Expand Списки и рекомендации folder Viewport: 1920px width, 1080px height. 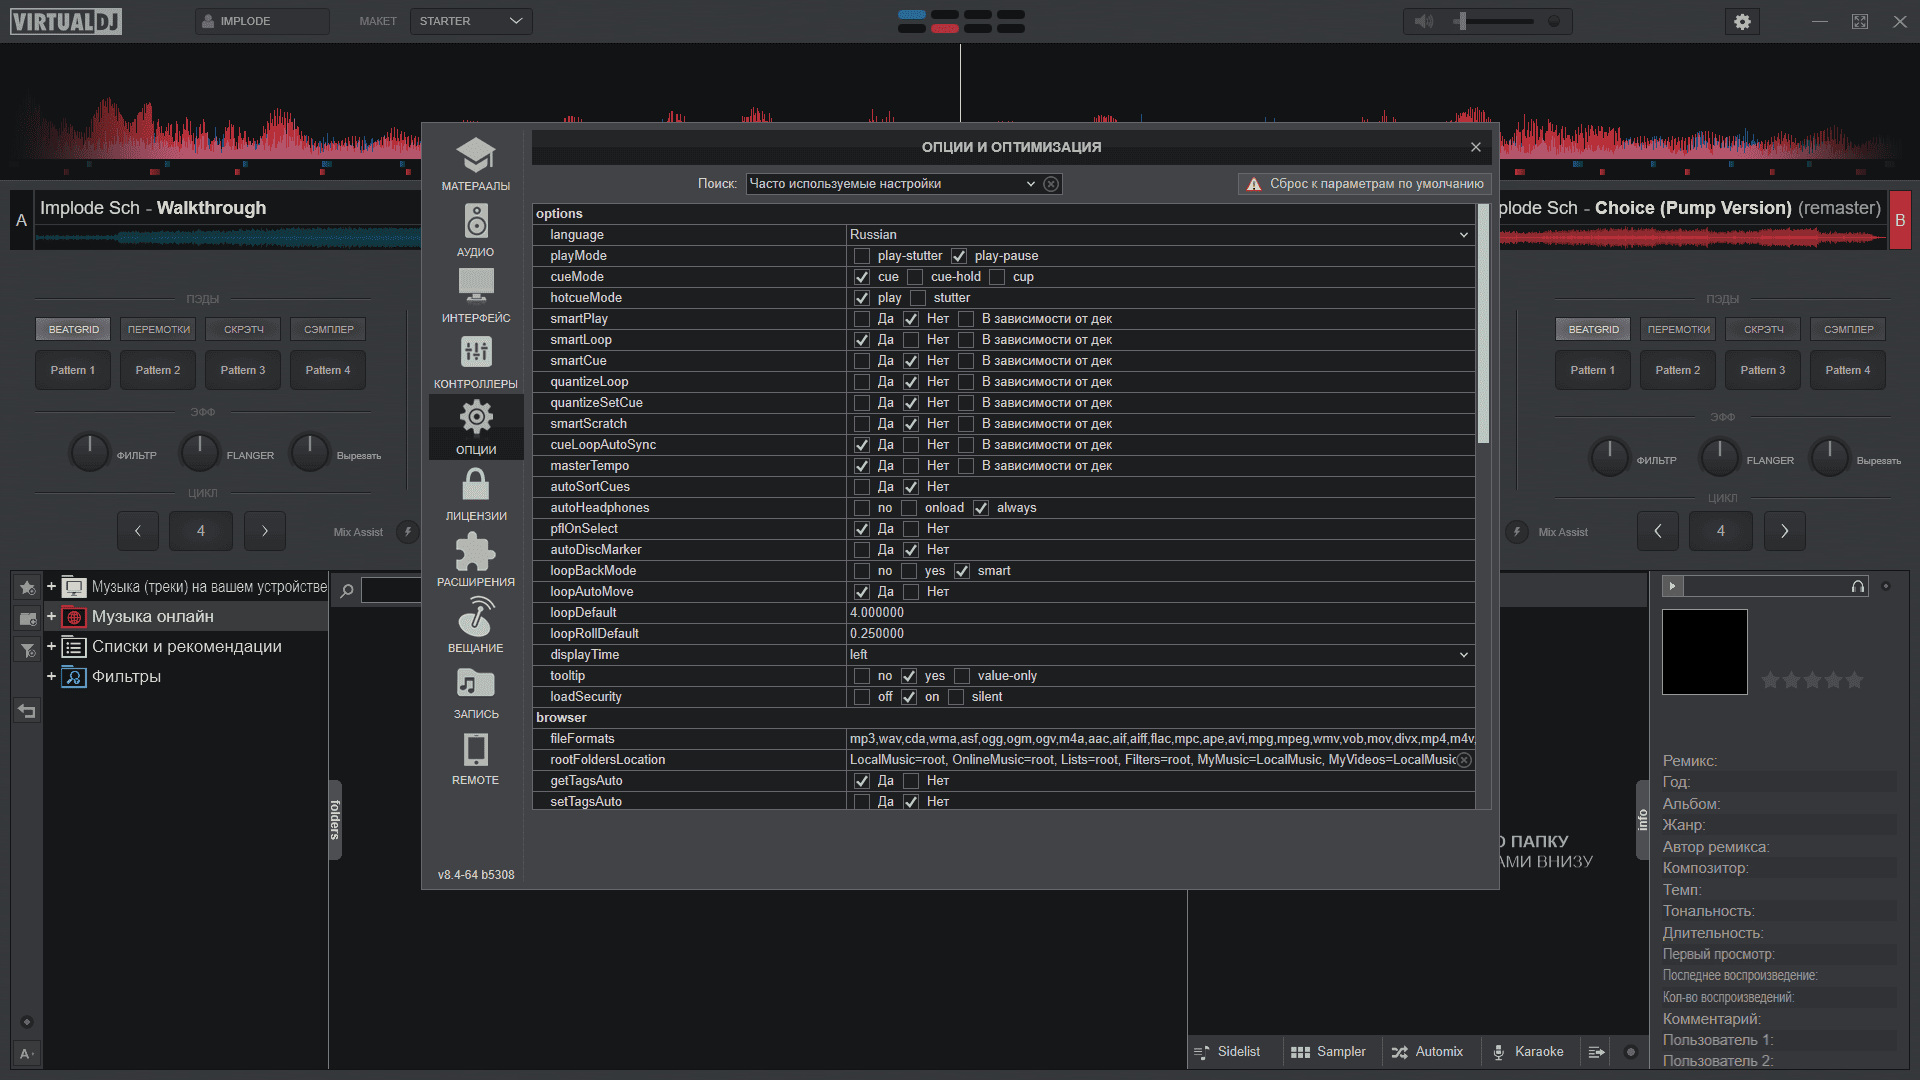pos(51,647)
